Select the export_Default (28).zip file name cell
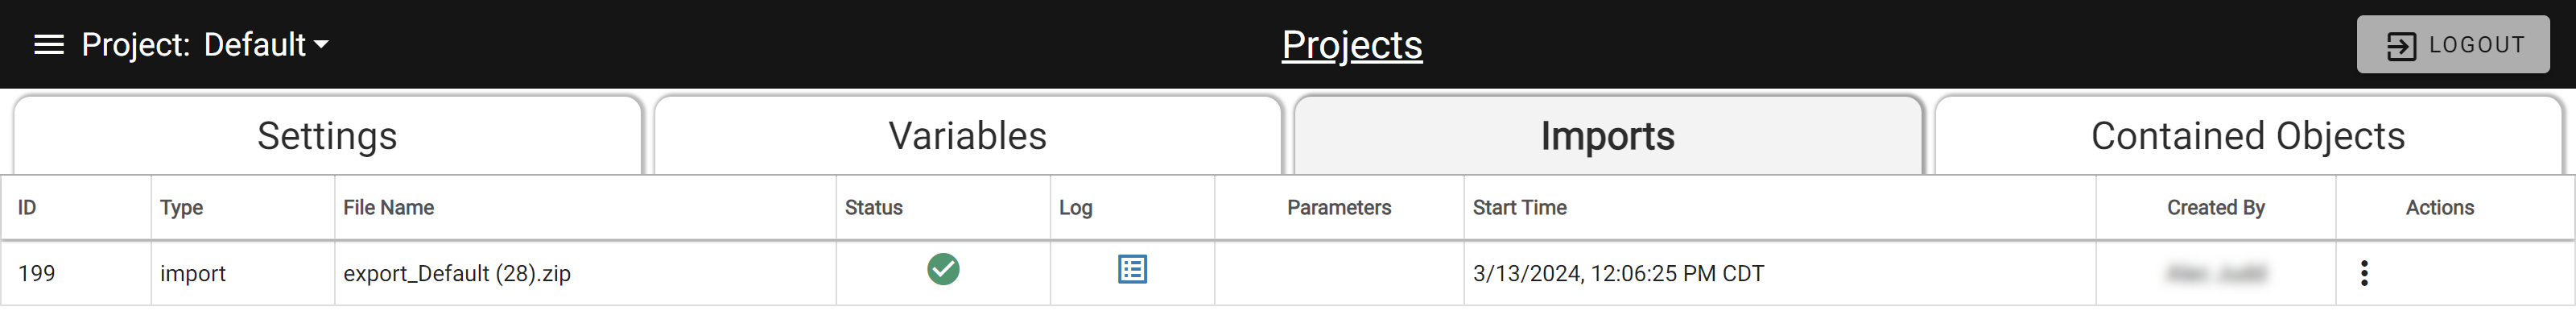Image resolution: width=2576 pixels, height=315 pixels. (585, 273)
